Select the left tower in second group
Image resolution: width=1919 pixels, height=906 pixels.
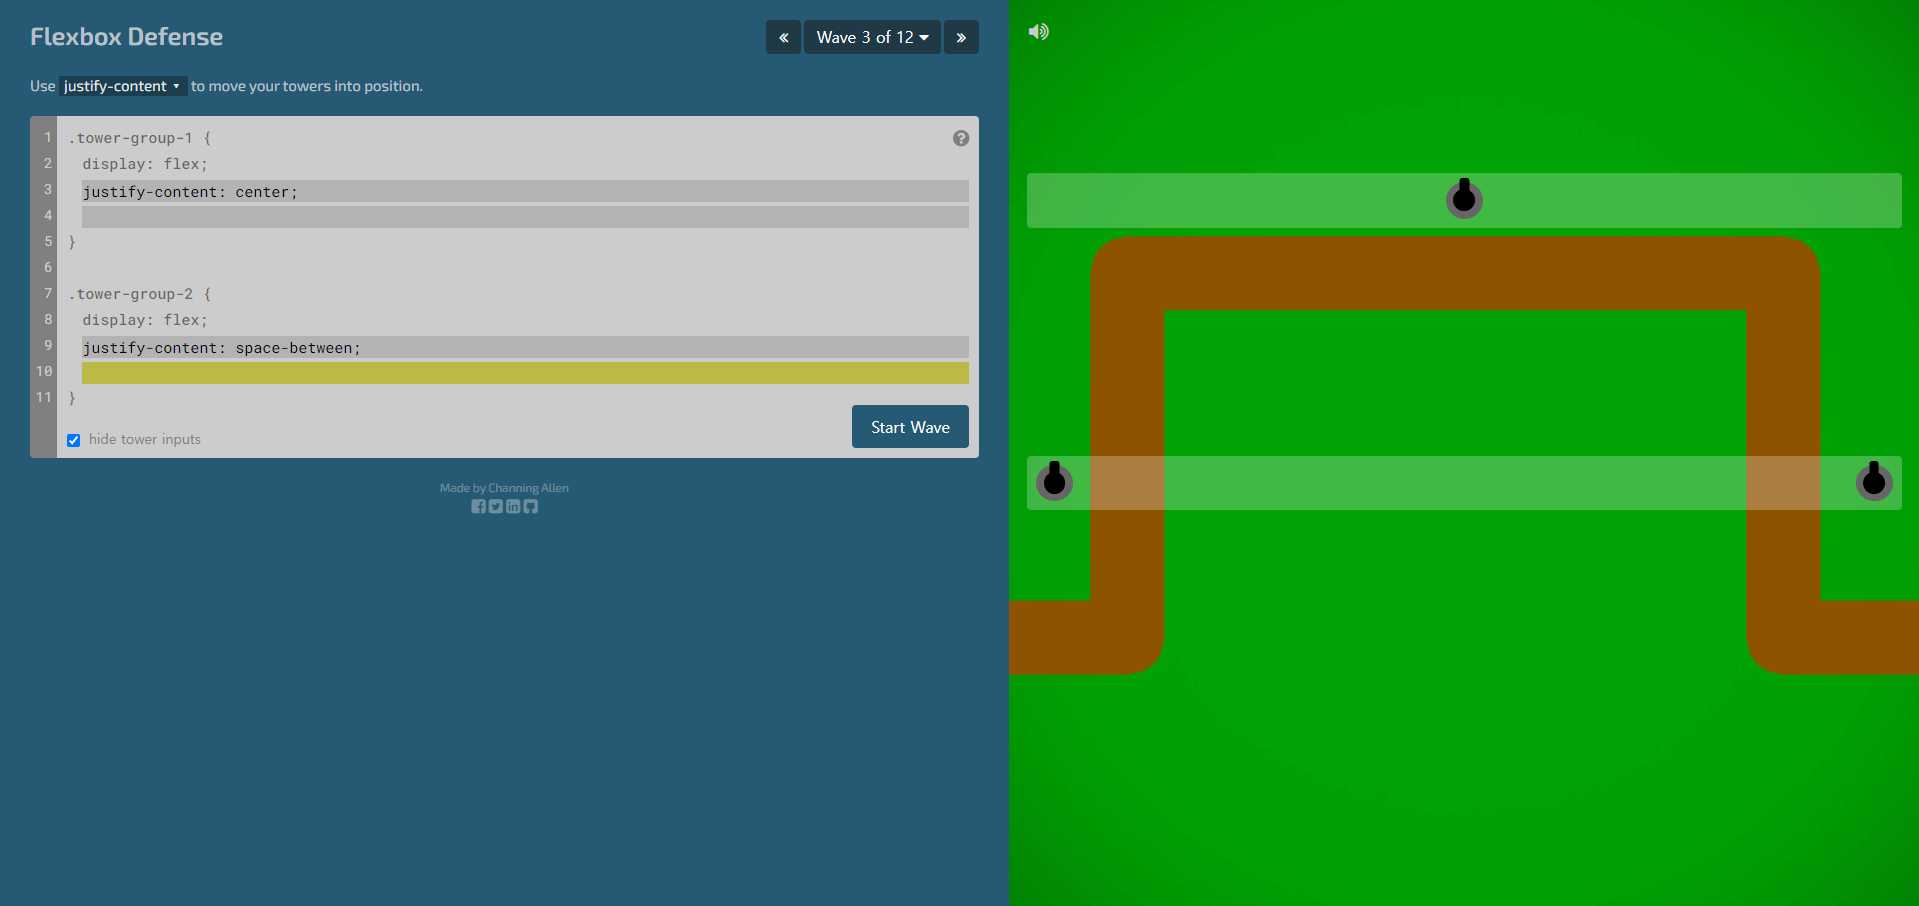[x=1054, y=481]
